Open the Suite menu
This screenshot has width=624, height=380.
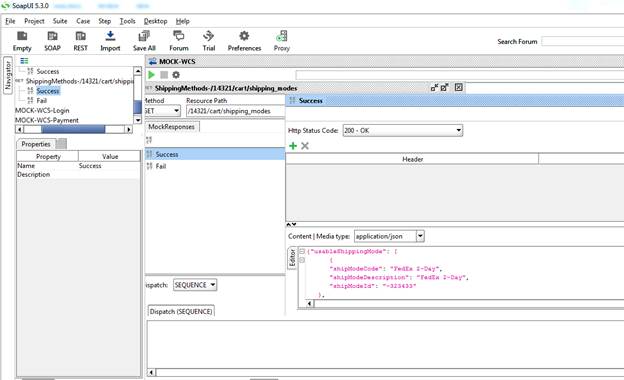[x=60, y=21]
